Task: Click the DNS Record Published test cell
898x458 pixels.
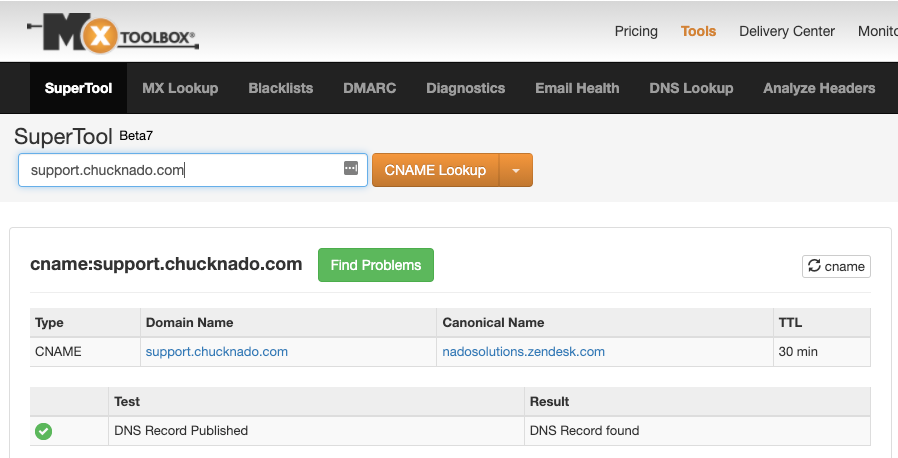Action: coord(316,431)
